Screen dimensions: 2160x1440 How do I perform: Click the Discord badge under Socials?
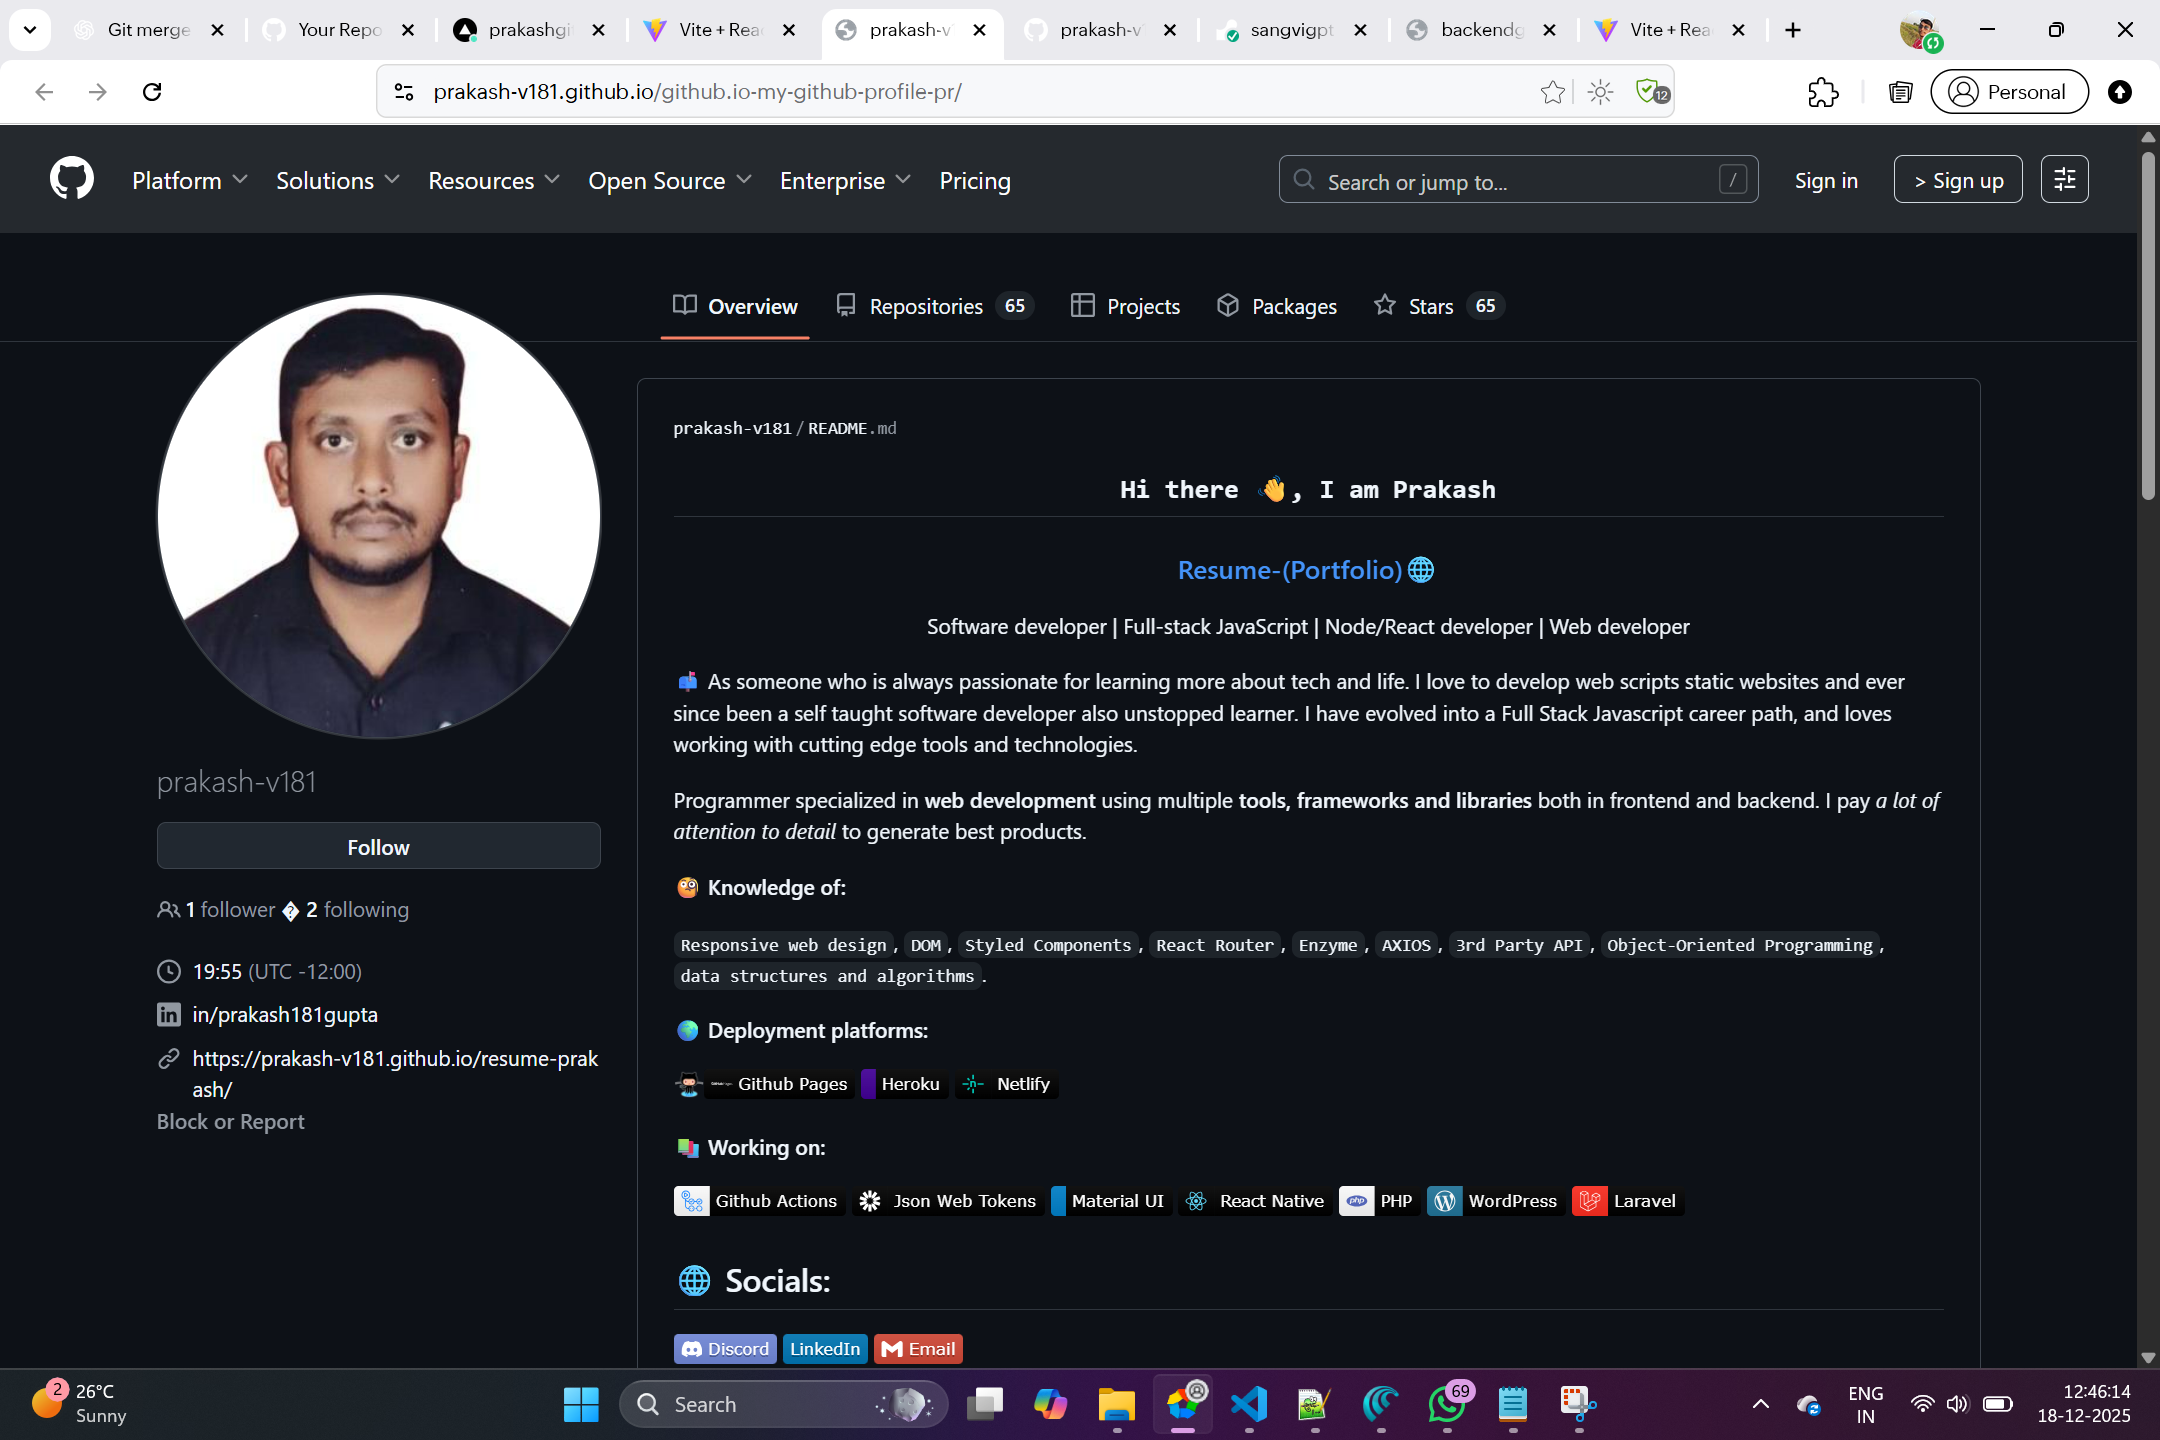724,1348
